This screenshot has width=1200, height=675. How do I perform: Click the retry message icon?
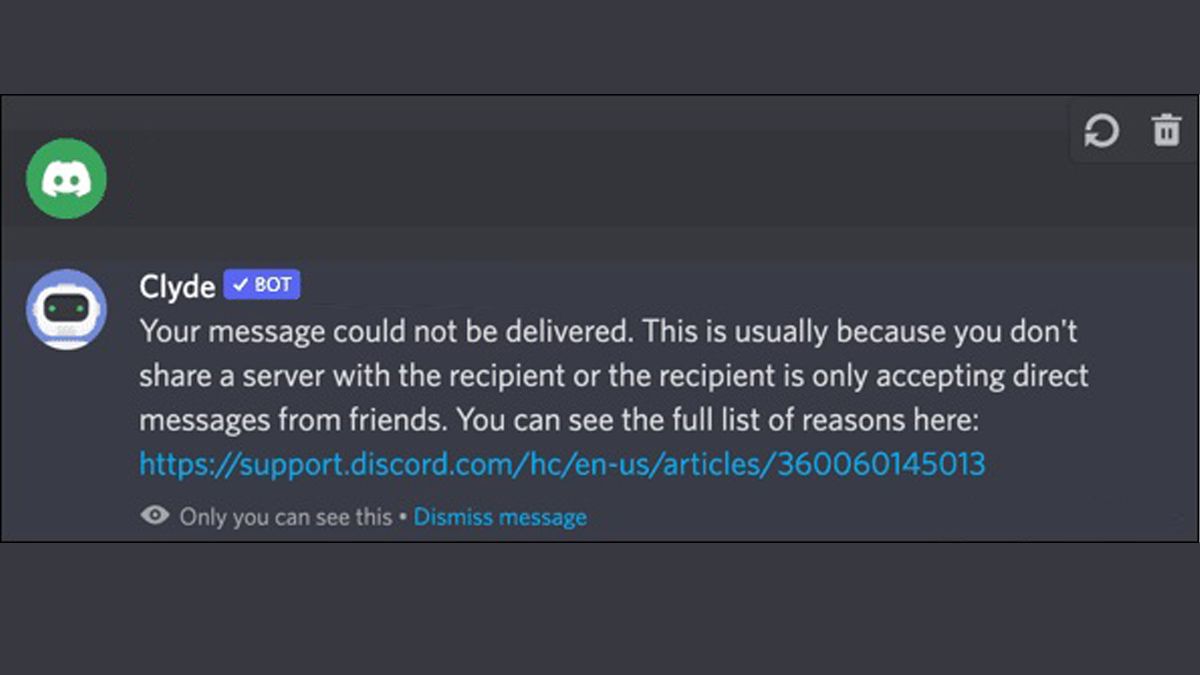(x=1100, y=131)
